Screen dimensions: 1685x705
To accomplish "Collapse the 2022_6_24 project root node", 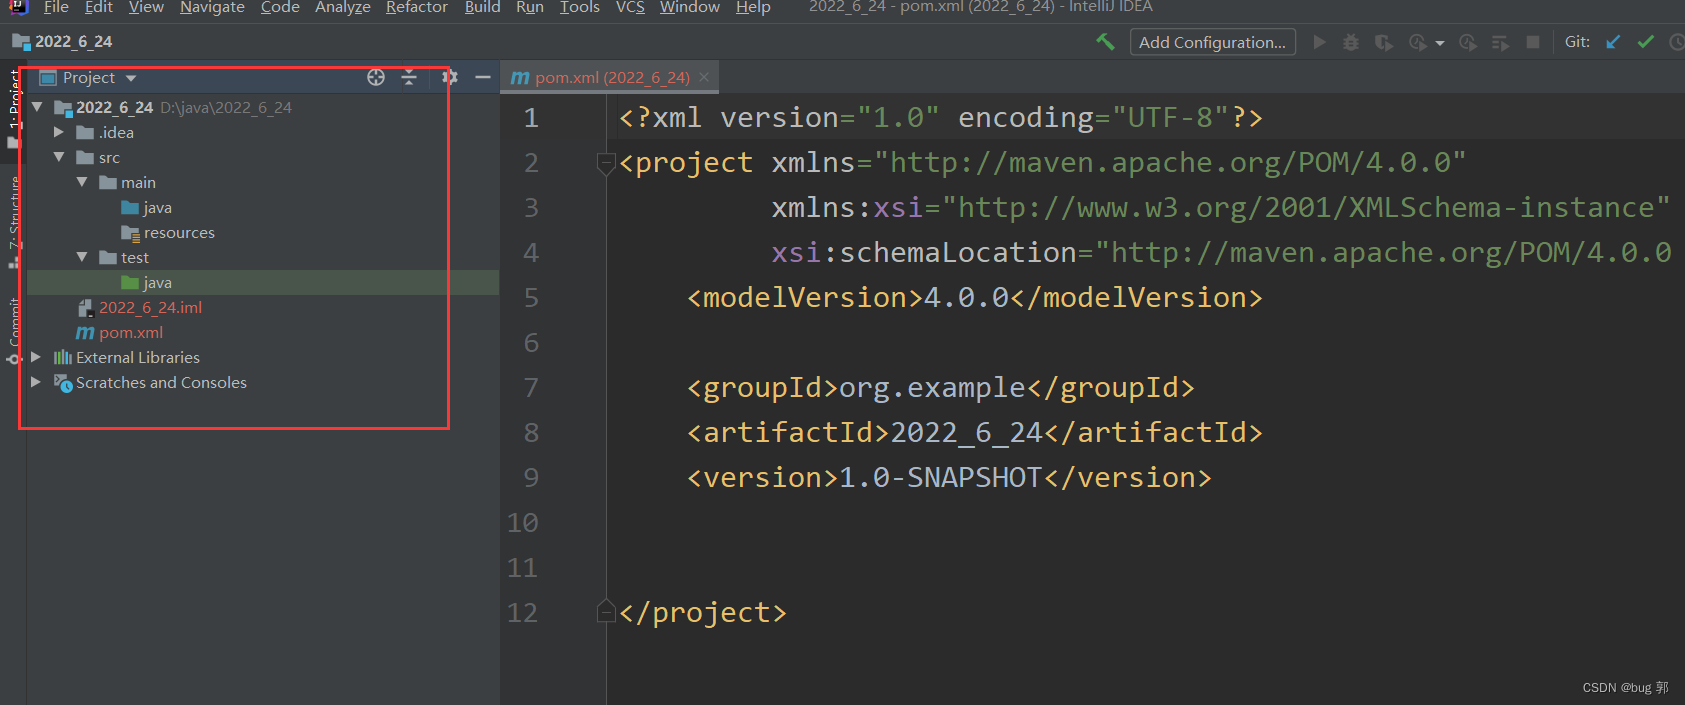I will point(37,107).
